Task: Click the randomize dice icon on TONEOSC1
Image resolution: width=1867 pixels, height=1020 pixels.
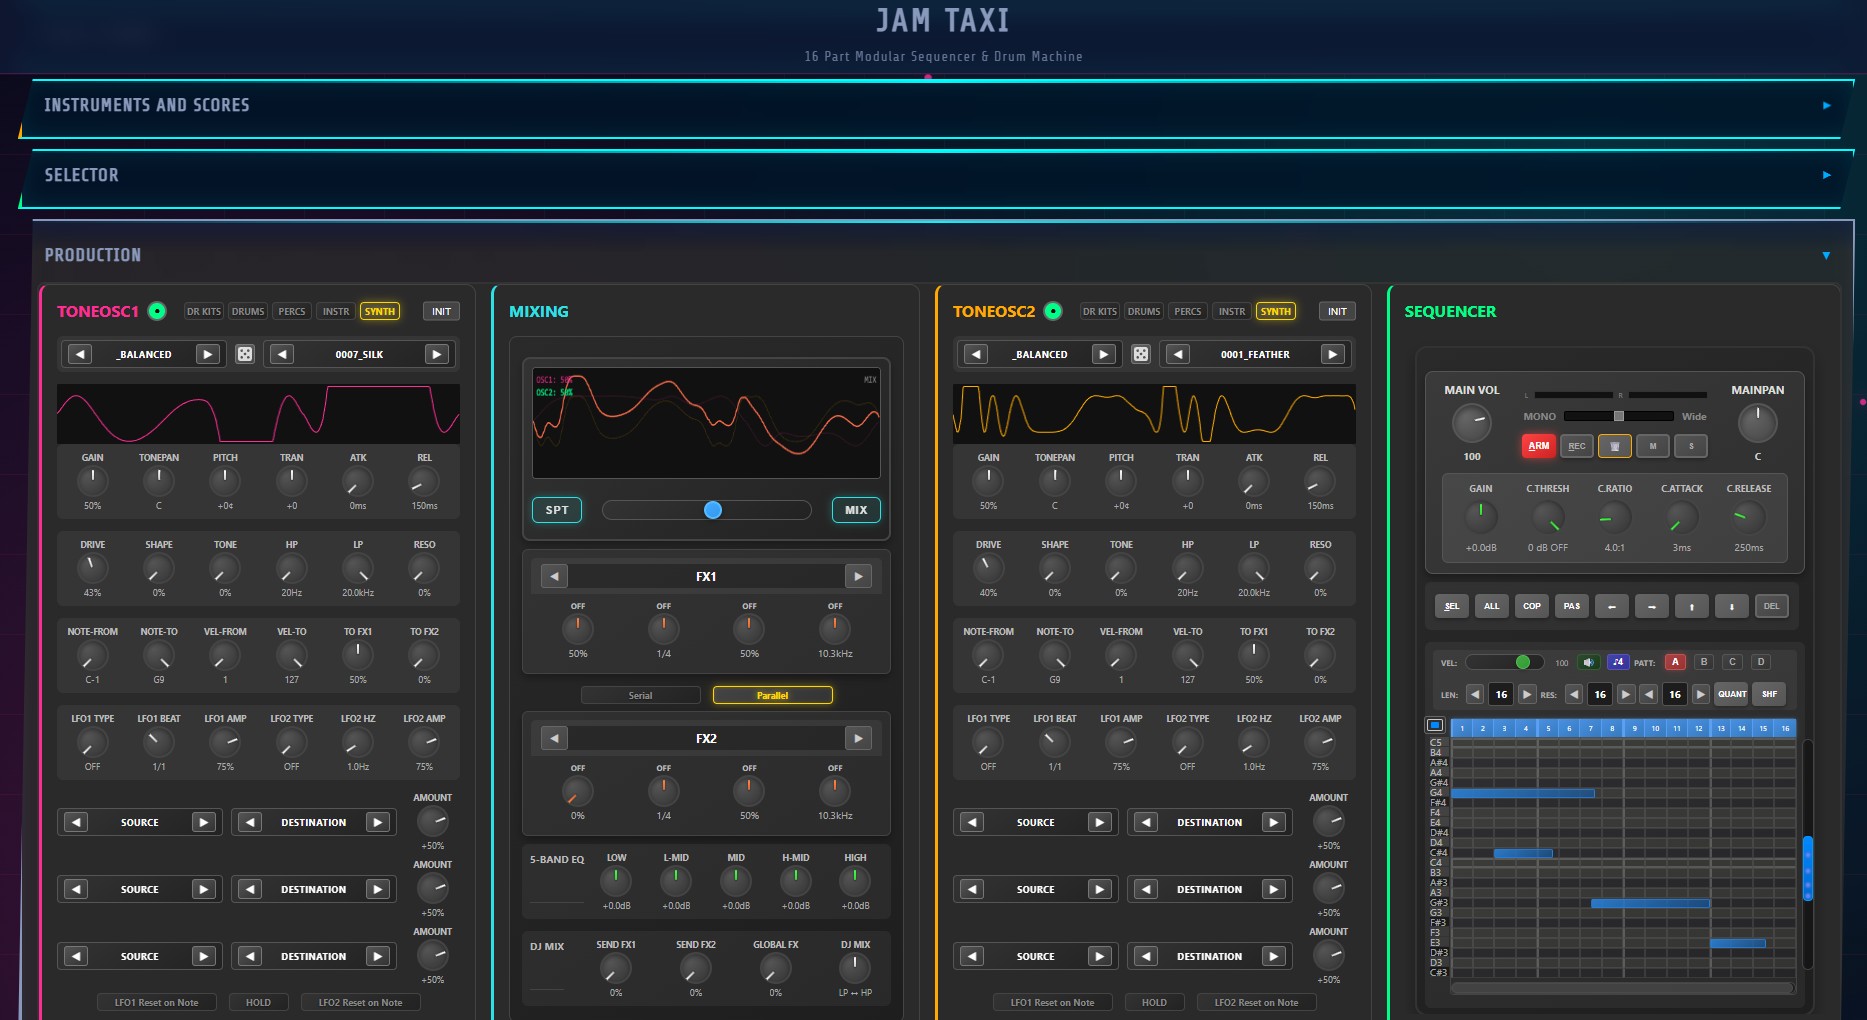Action: click(x=245, y=353)
